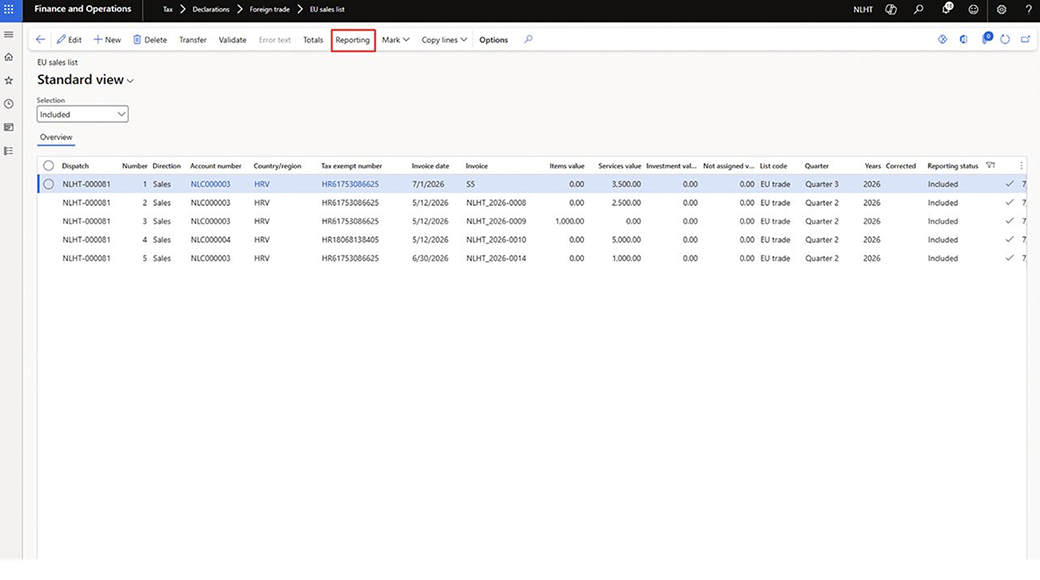1040x580 pixels.
Task: Click Foreign trade in breadcrumb
Action: [x=269, y=9]
